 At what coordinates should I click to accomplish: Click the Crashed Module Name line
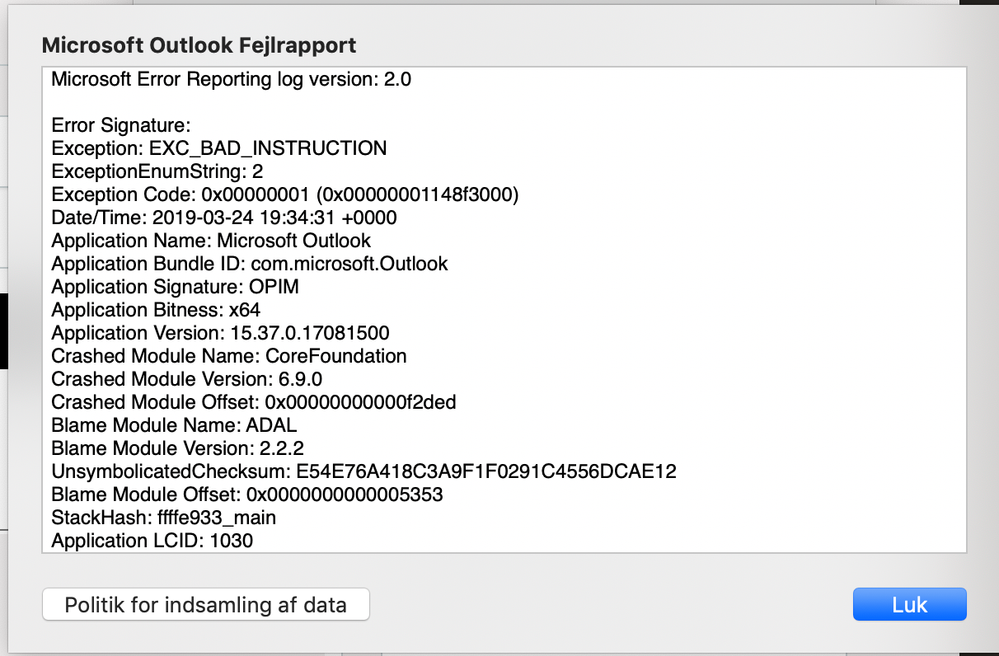229,356
